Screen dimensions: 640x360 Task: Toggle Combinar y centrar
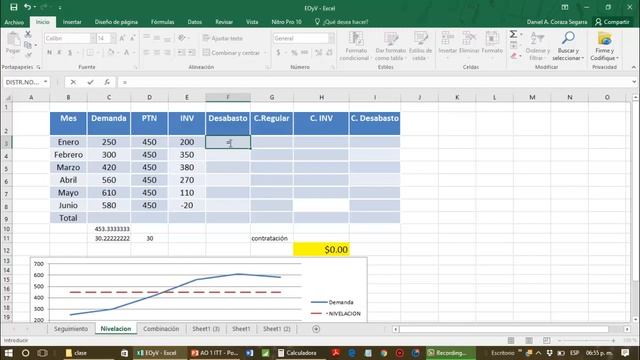click(231, 53)
